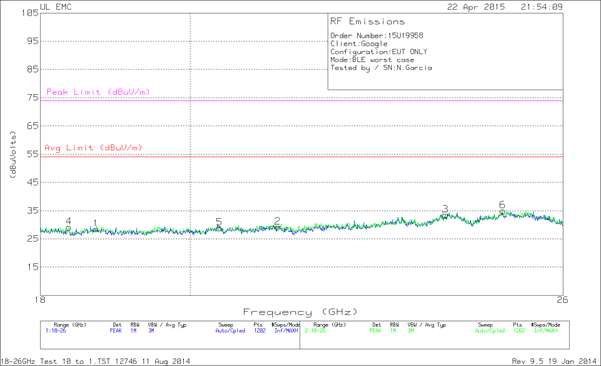
Task: Click the y-axis value 105
Action: coord(30,13)
